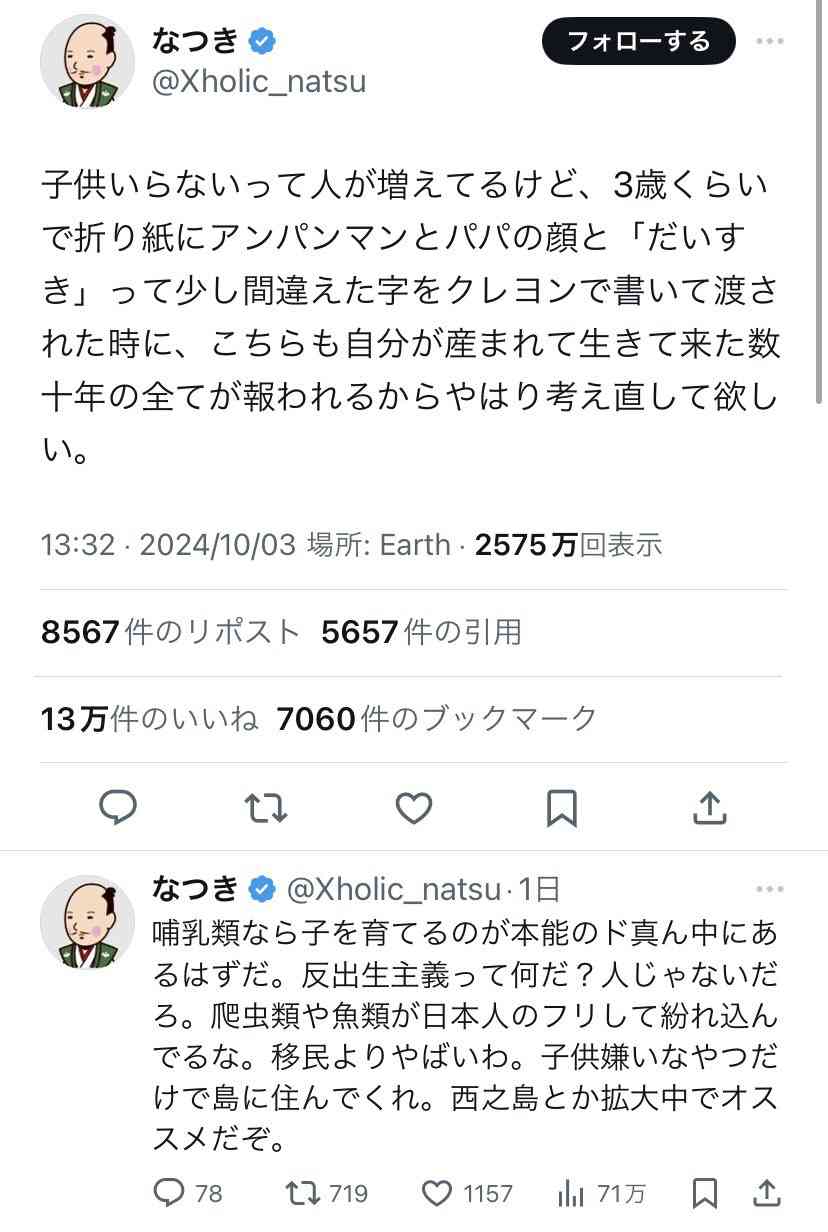This screenshot has width=828, height=1232.
Task: Repost the second post showing 719
Action: 327,1193
